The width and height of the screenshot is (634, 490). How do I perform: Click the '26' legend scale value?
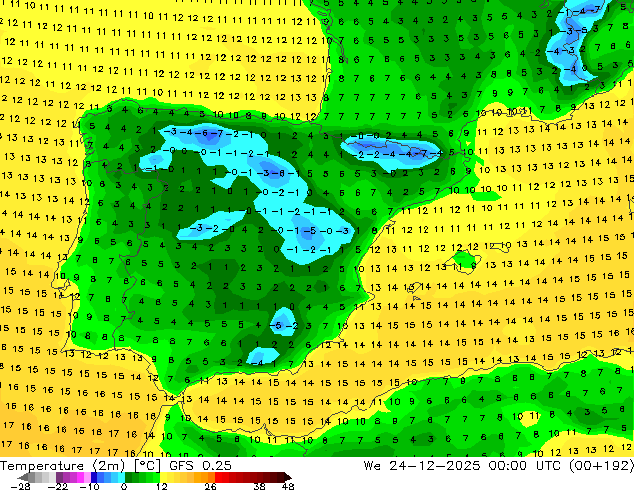tap(210, 486)
